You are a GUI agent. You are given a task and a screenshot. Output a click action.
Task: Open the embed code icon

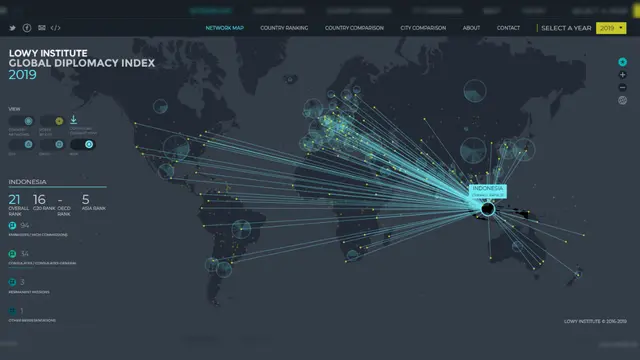pos(56,28)
